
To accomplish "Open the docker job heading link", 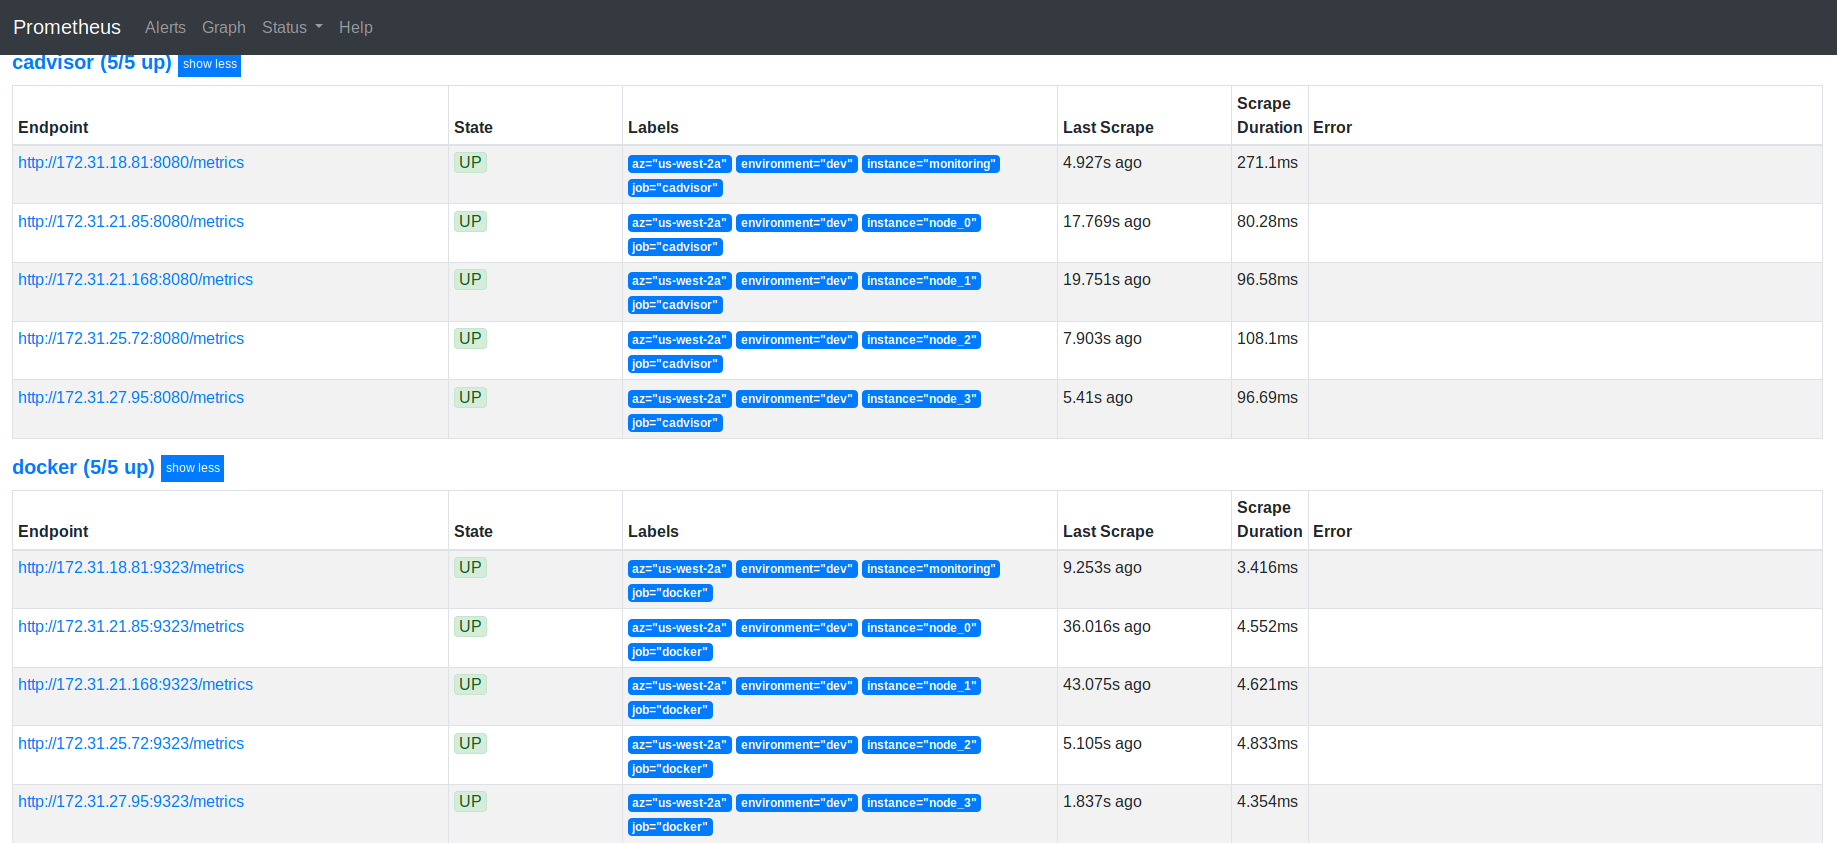I will pos(83,467).
